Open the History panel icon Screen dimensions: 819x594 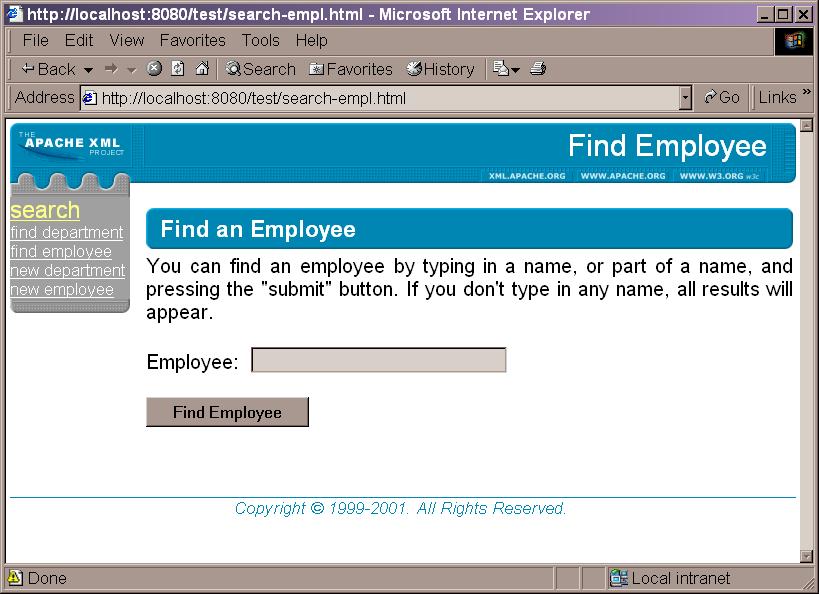(x=413, y=69)
